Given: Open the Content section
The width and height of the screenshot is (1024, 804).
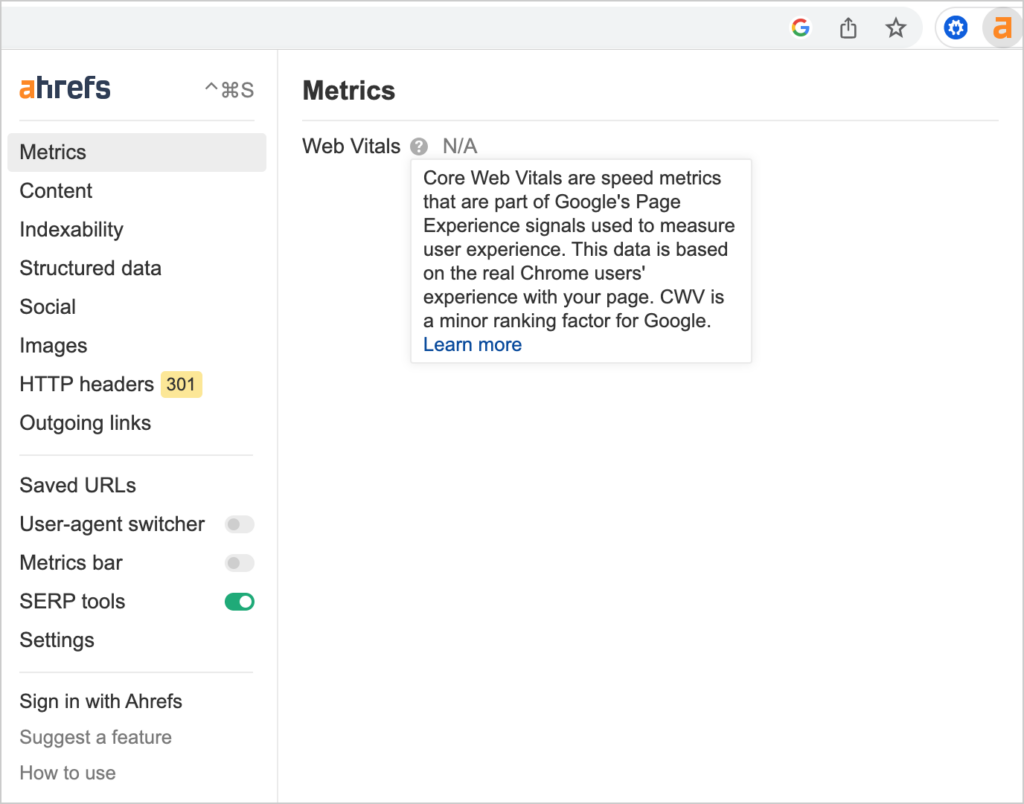Looking at the screenshot, I should coord(56,191).
